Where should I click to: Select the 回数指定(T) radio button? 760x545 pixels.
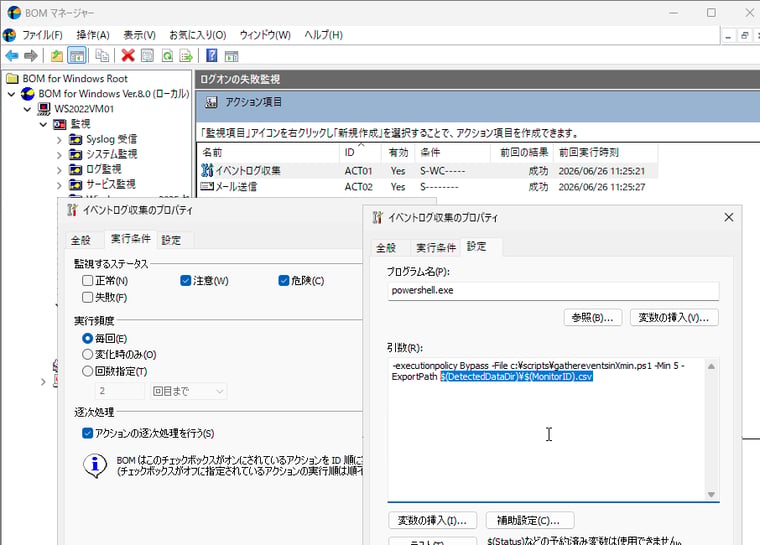click(x=87, y=371)
